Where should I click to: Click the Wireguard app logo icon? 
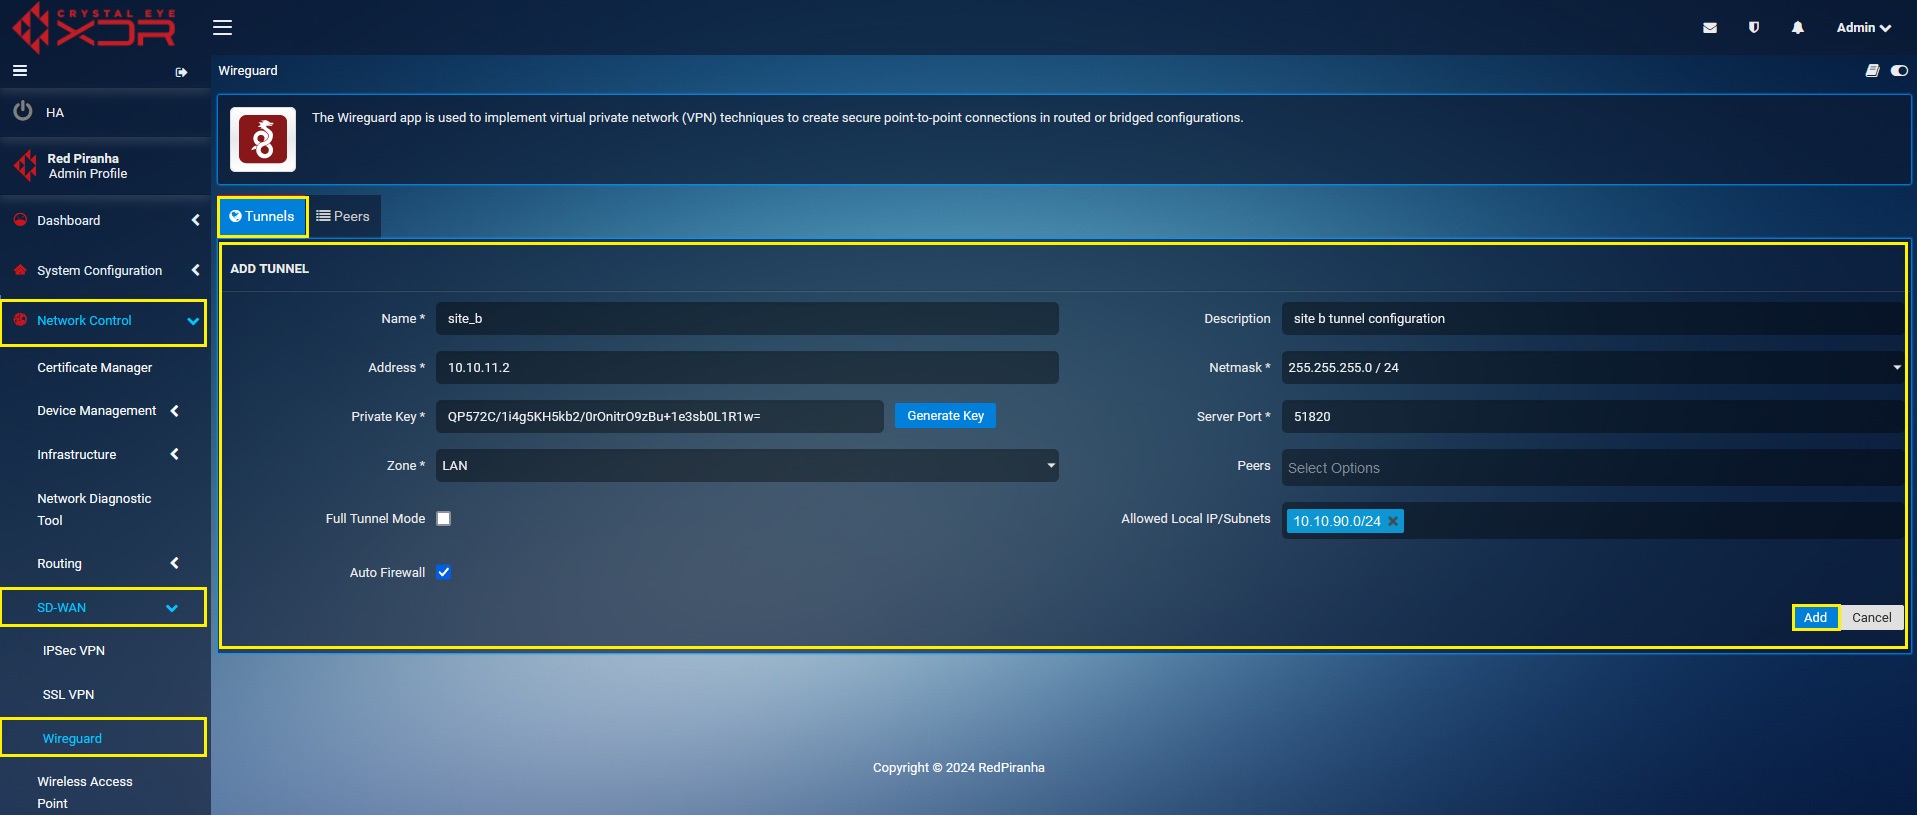263,140
